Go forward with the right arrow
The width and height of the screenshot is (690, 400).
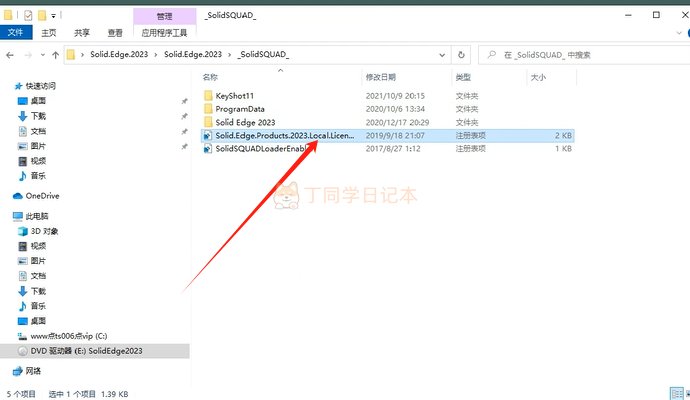point(28,55)
